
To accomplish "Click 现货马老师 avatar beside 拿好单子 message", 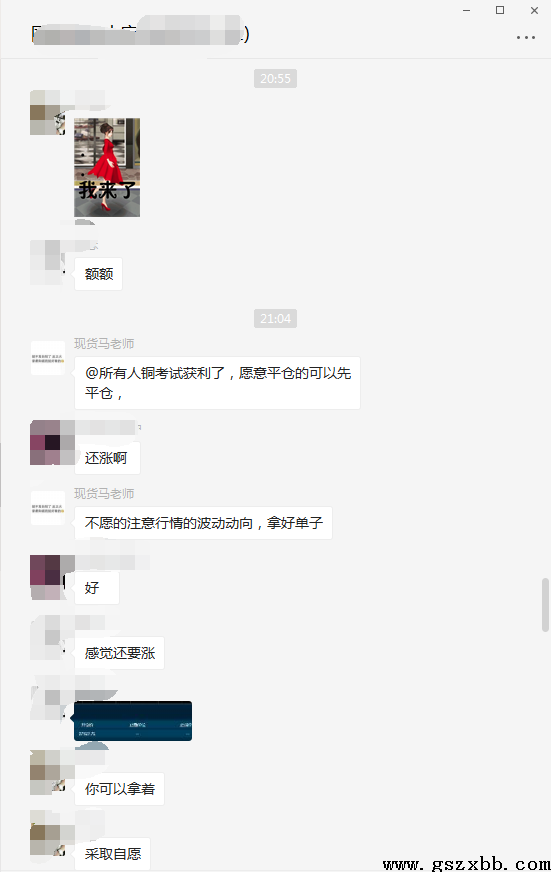I will (48, 508).
